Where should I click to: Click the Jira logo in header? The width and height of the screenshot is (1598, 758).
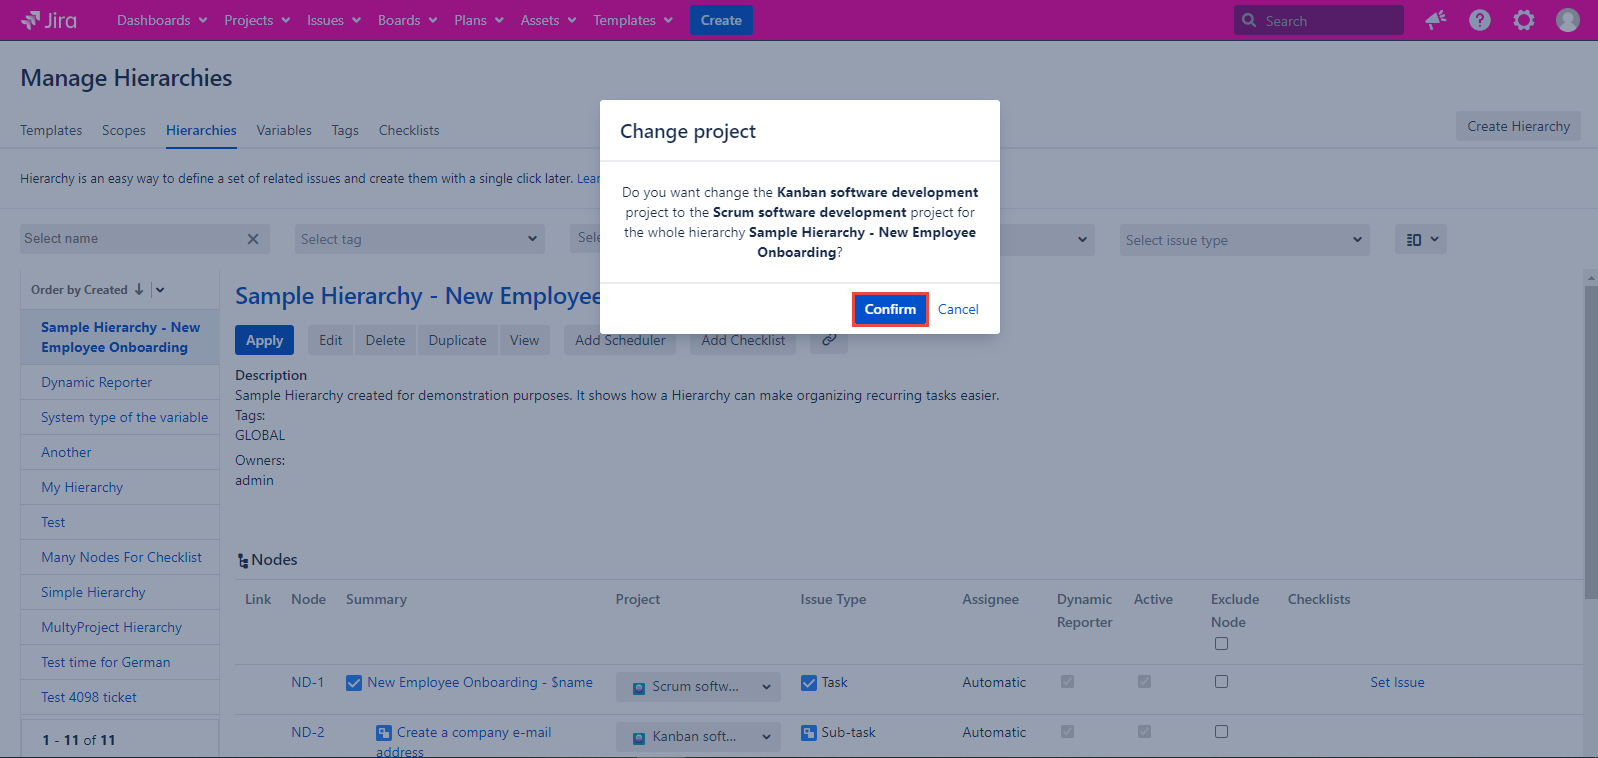coord(49,20)
